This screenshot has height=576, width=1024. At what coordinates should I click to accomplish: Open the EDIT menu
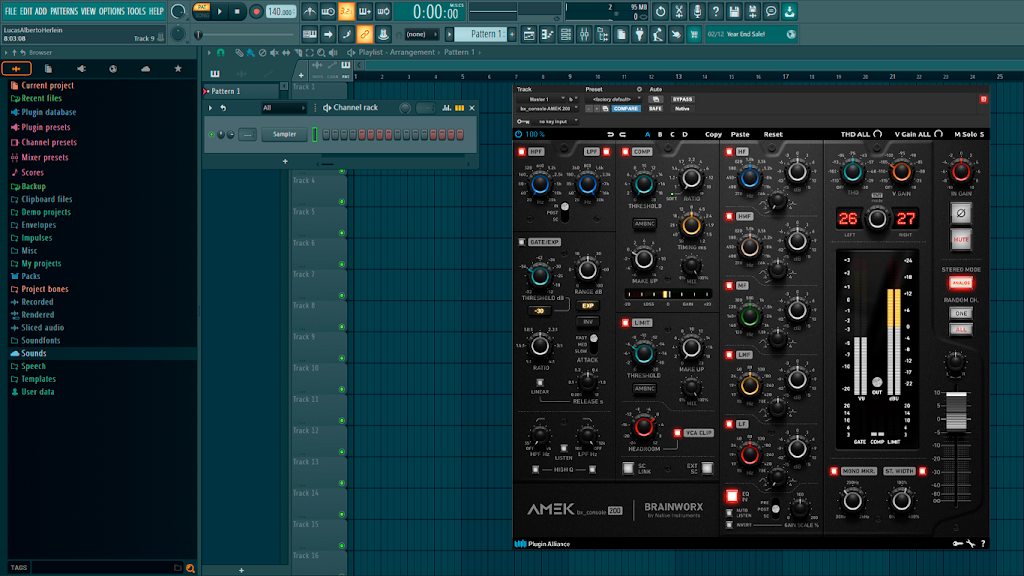pyautogui.click(x=25, y=11)
